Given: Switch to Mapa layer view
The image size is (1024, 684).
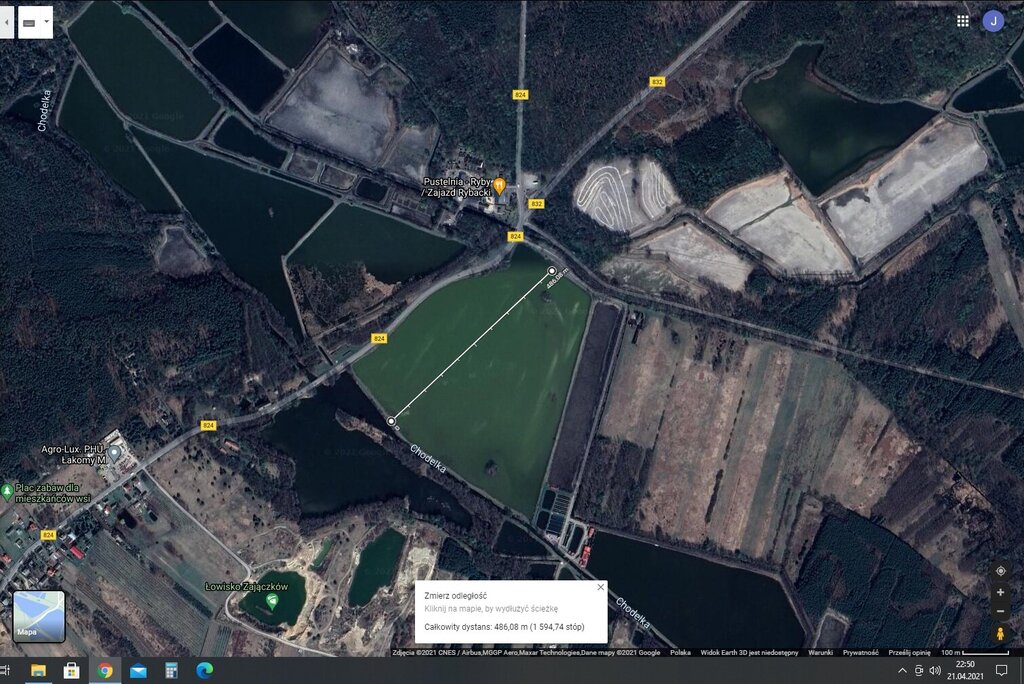Looking at the screenshot, I should tap(39, 616).
